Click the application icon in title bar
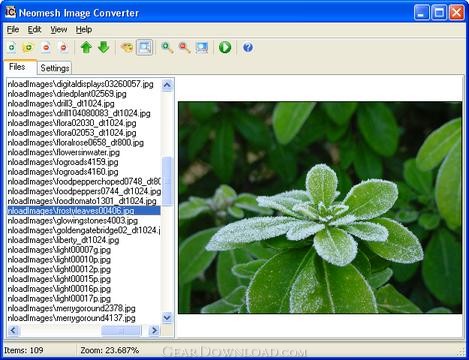 (10, 12)
